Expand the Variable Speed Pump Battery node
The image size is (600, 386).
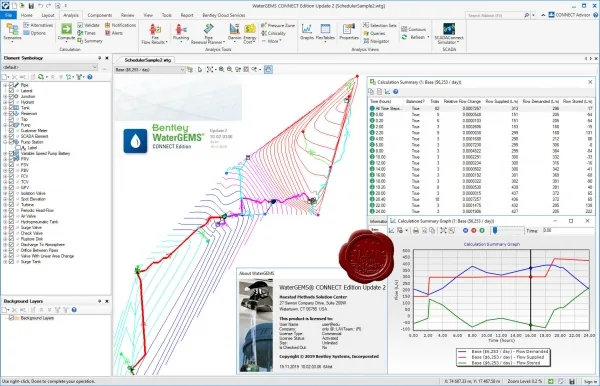click(5, 153)
